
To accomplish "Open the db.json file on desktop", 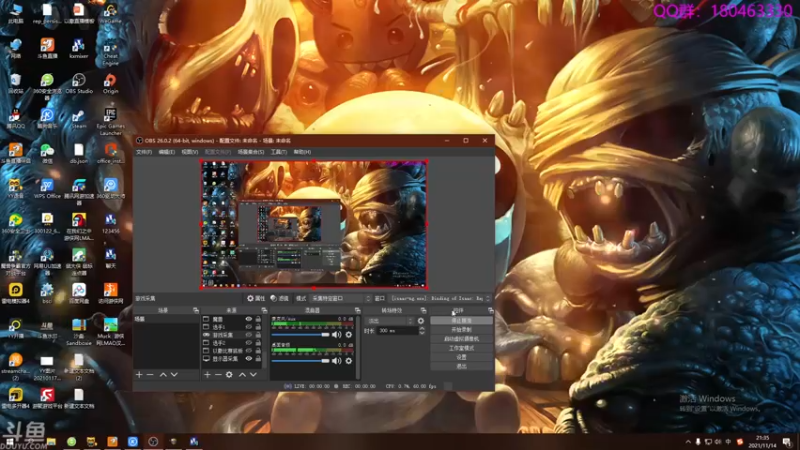I will coord(79,154).
